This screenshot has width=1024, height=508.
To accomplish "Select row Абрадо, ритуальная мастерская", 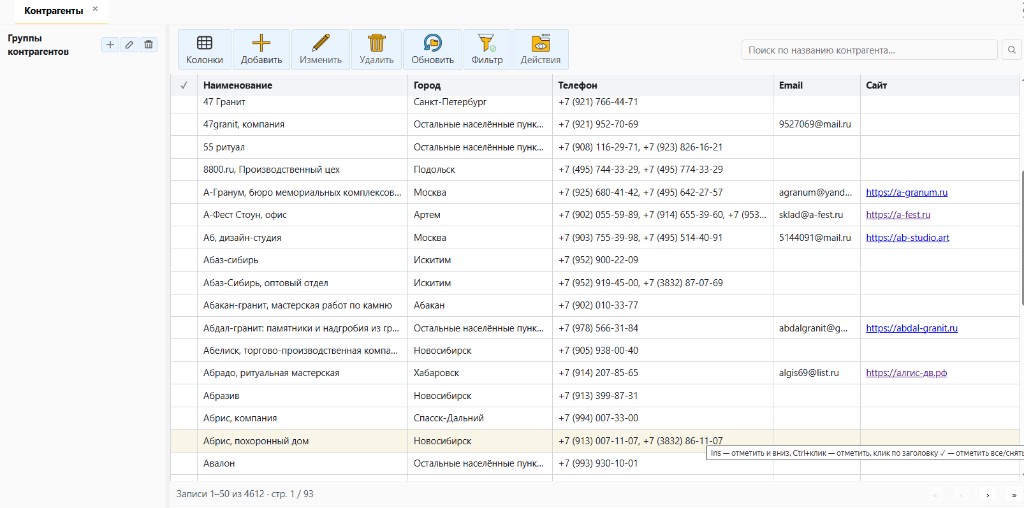I will pyautogui.click(x=595, y=373).
